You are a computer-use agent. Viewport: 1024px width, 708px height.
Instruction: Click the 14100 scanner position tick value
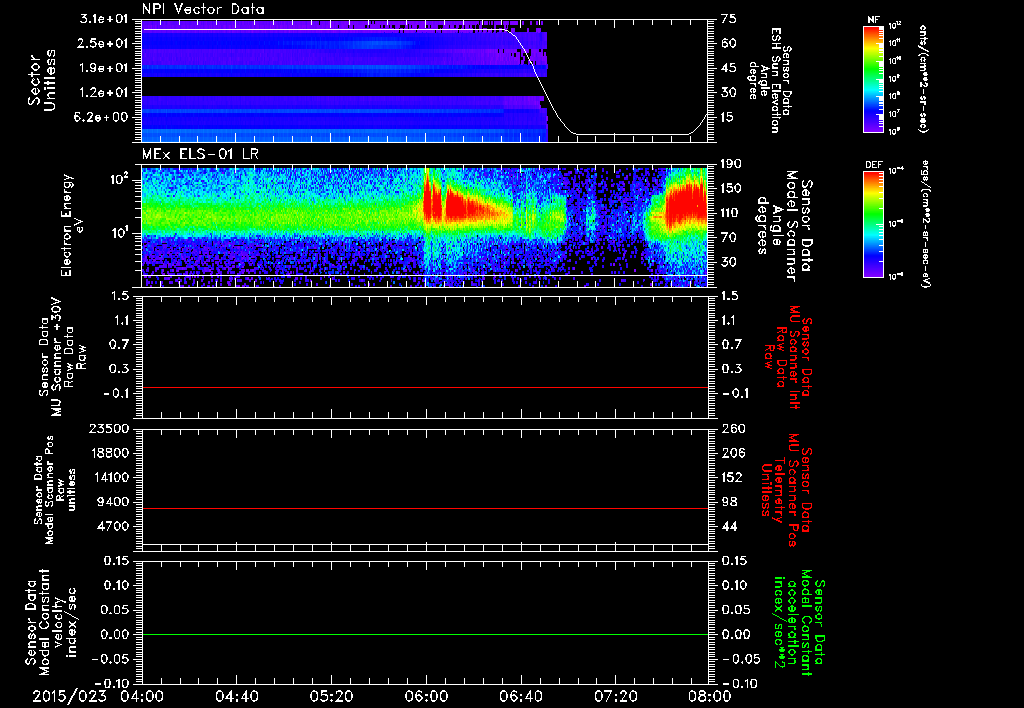[x=109, y=477]
